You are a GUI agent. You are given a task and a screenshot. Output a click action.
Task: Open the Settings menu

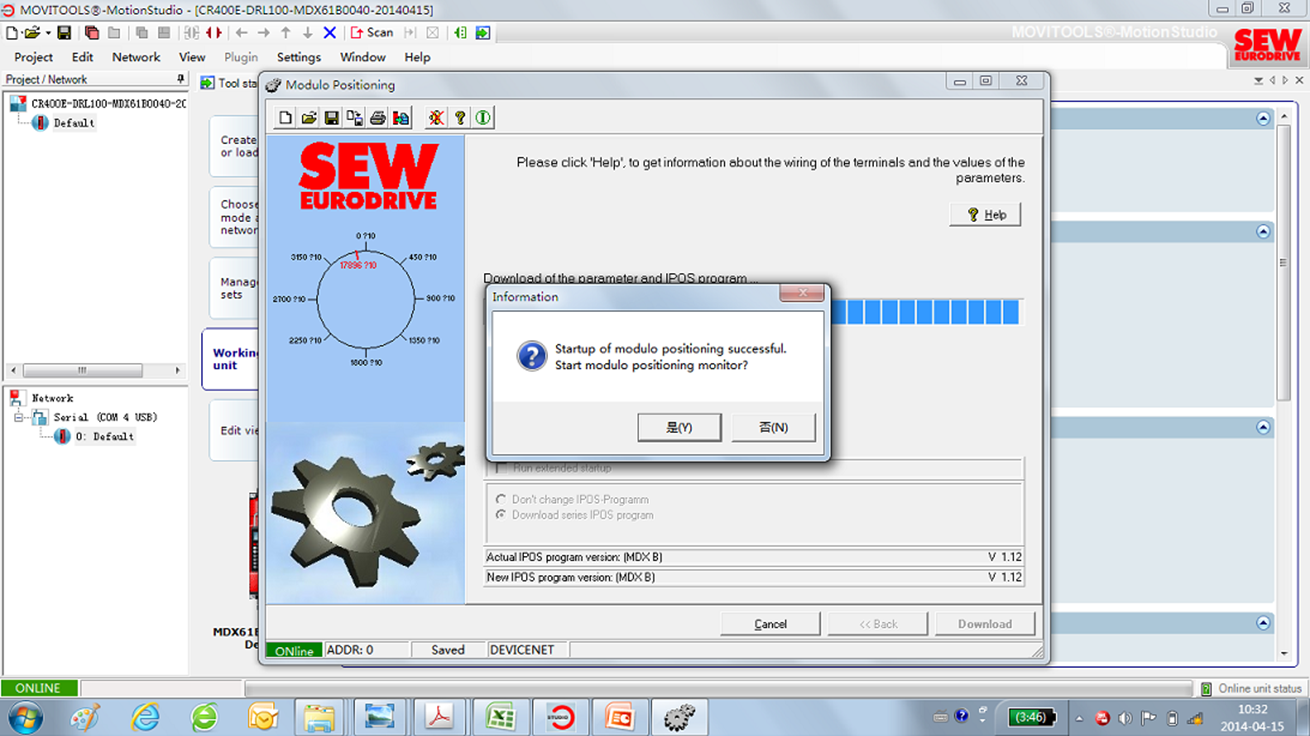pyautogui.click(x=298, y=57)
